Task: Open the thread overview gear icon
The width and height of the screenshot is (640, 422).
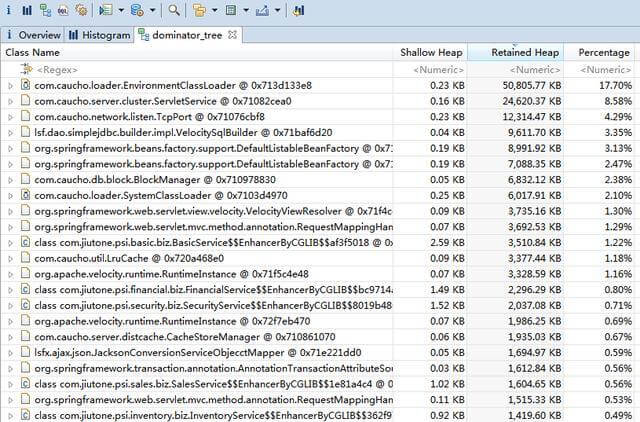Action: [x=81, y=10]
